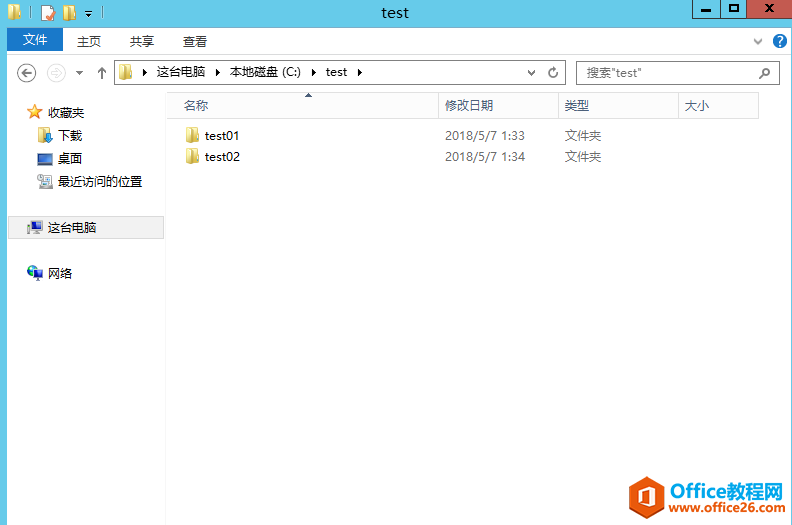This screenshot has height=525, width=792.
Task: Click the 最近访问的位置 icon
Action: tap(45, 181)
